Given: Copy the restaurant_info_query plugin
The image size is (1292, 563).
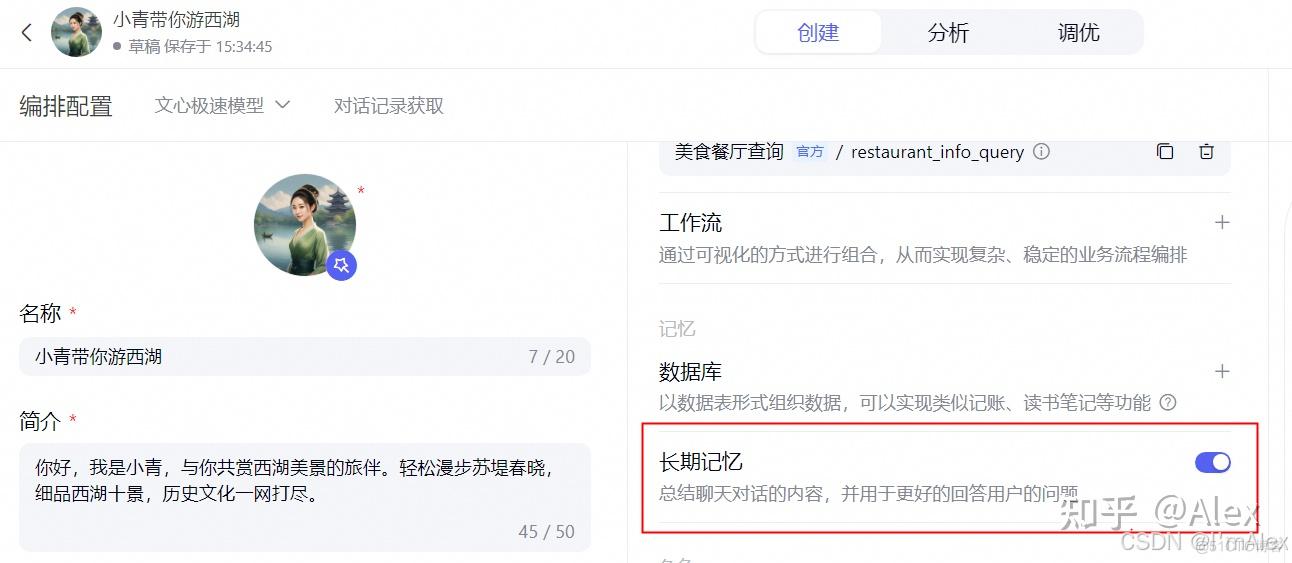Looking at the screenshot, I should tap(1165, 152).
